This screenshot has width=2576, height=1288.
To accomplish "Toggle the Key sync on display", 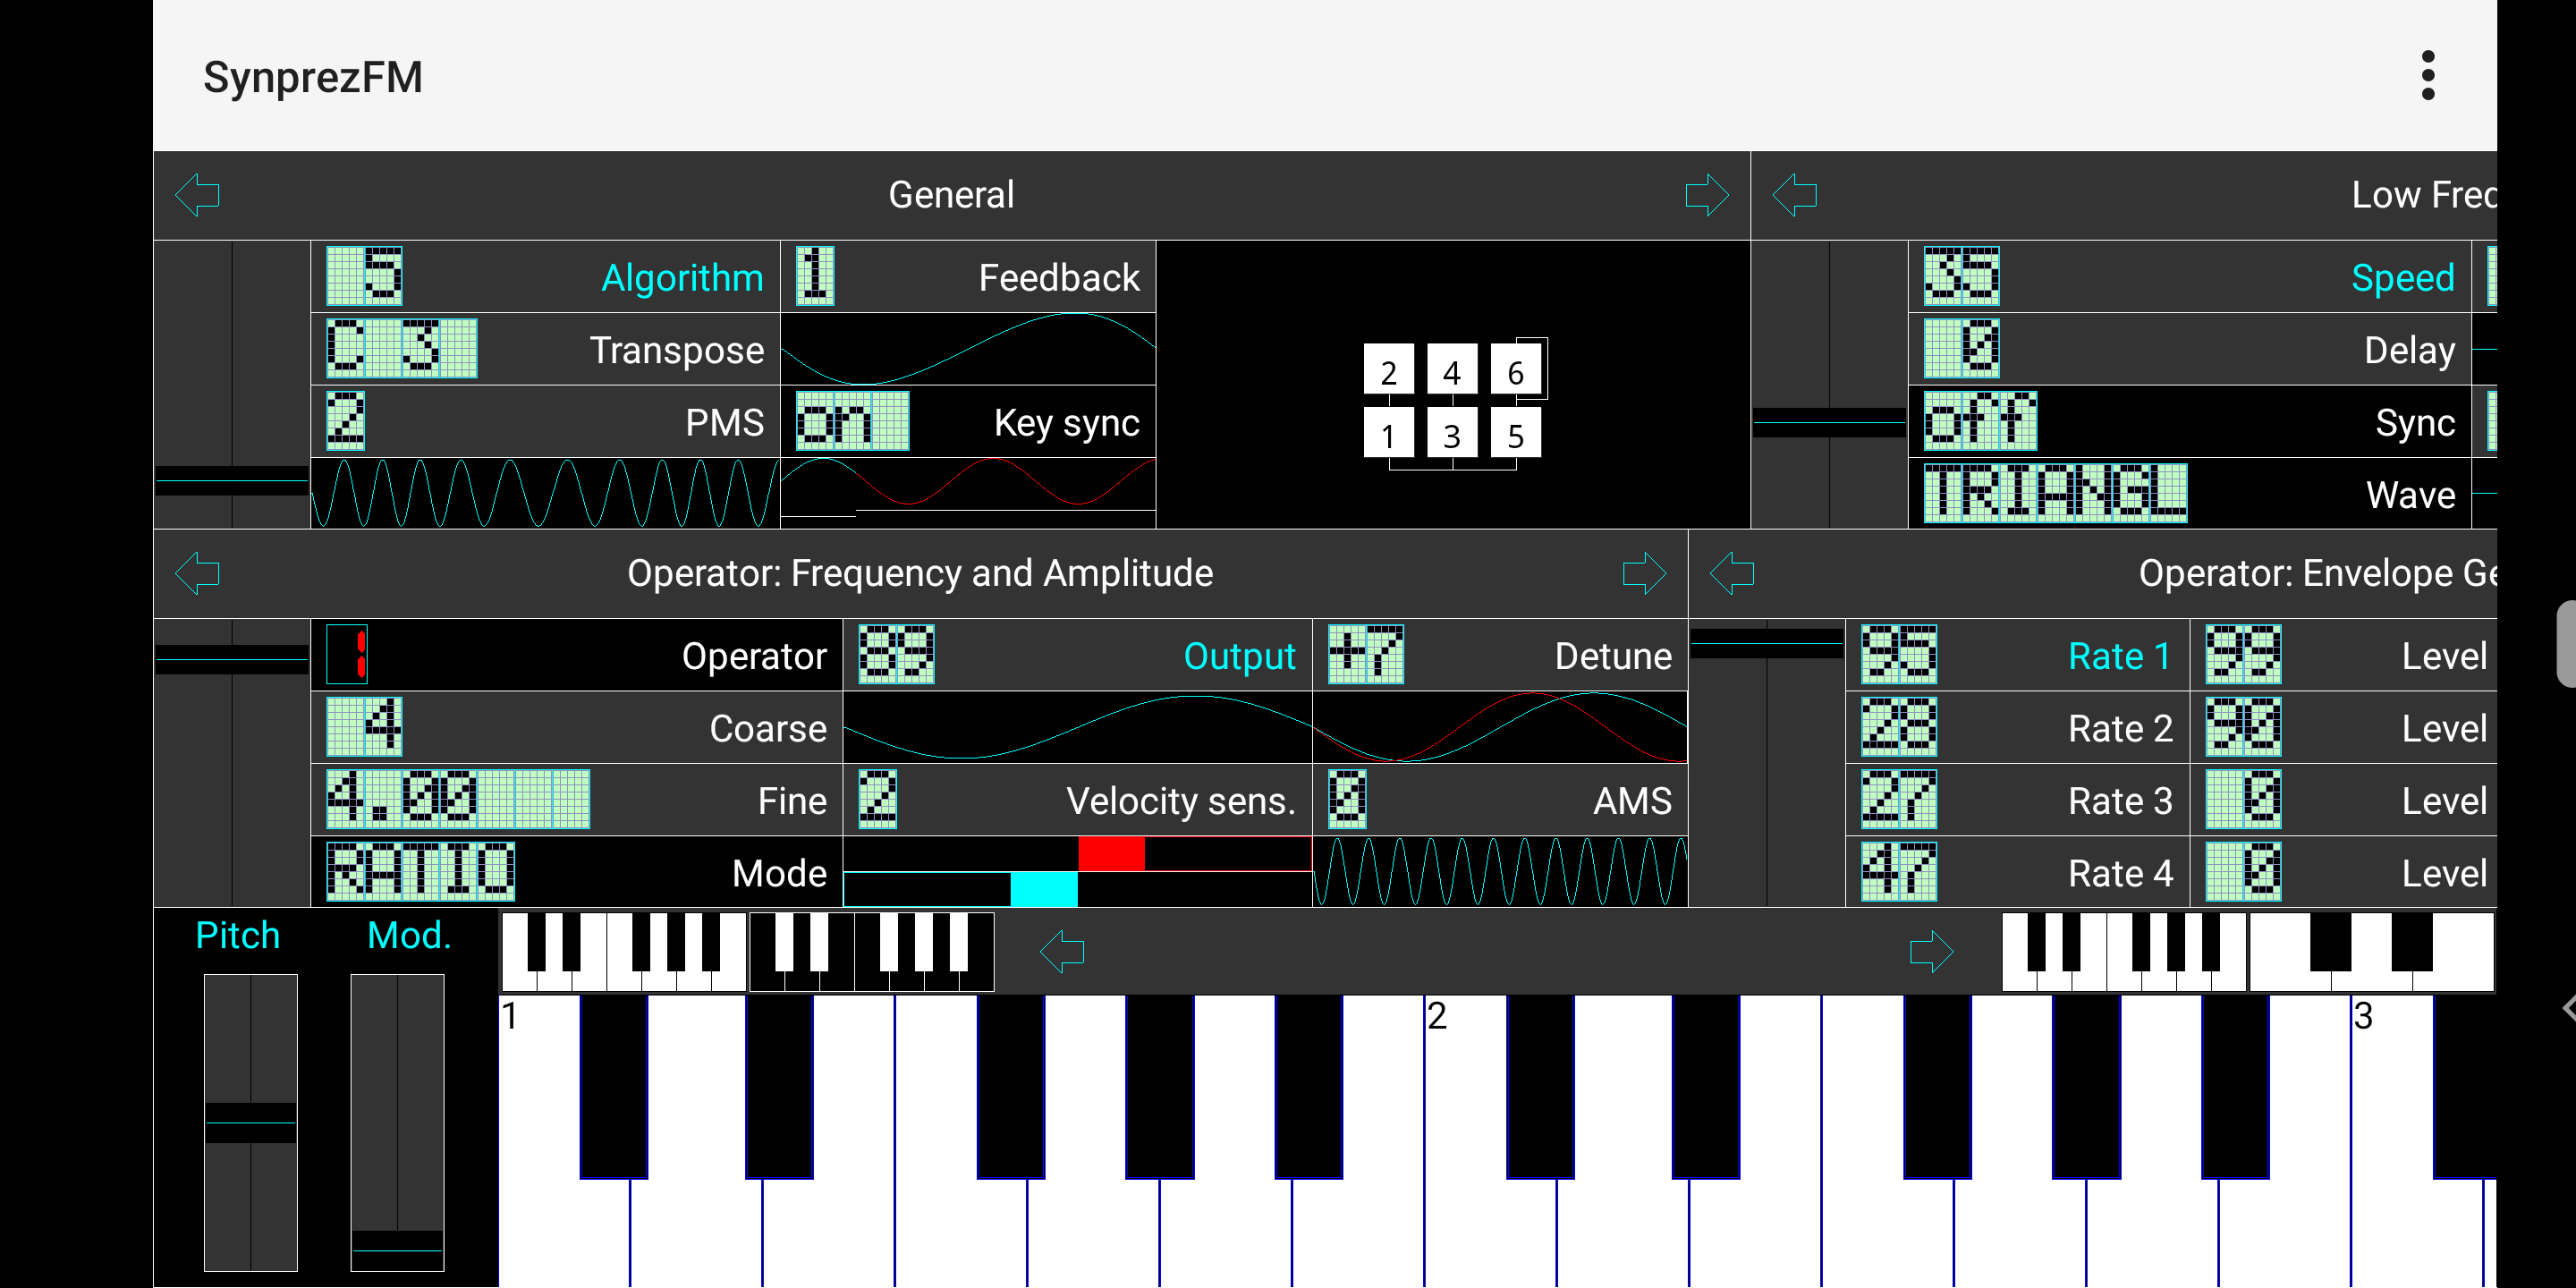I will tap(852, 422).
